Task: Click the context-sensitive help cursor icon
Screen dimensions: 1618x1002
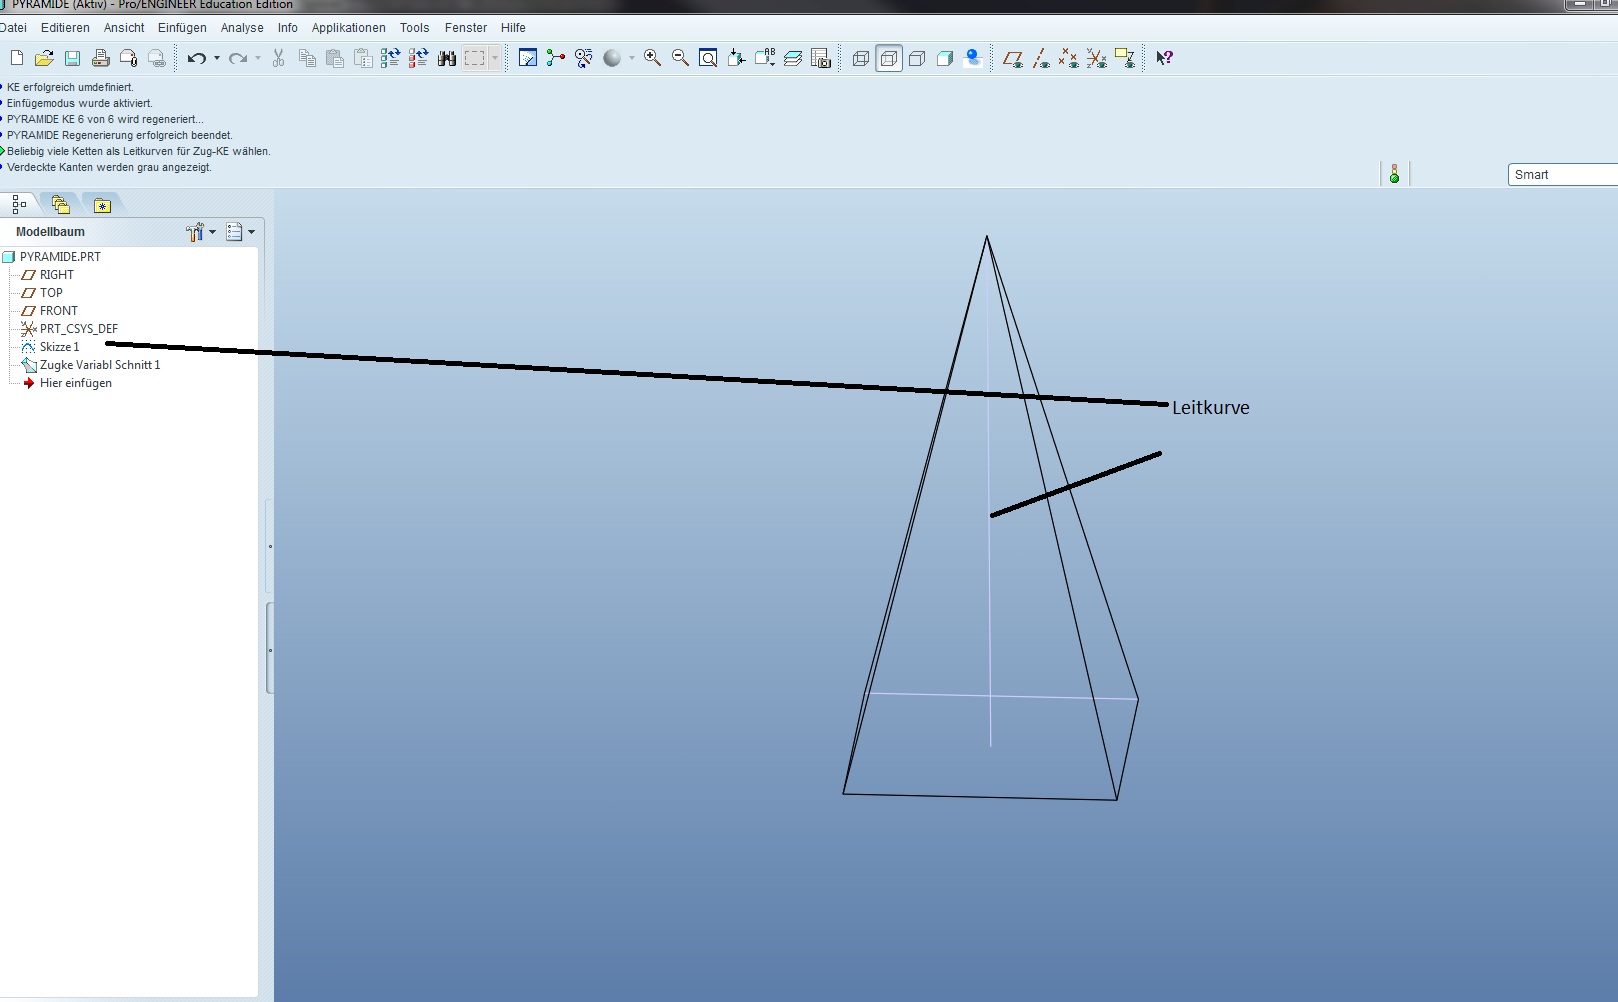Action: (x=1164, y=58)
